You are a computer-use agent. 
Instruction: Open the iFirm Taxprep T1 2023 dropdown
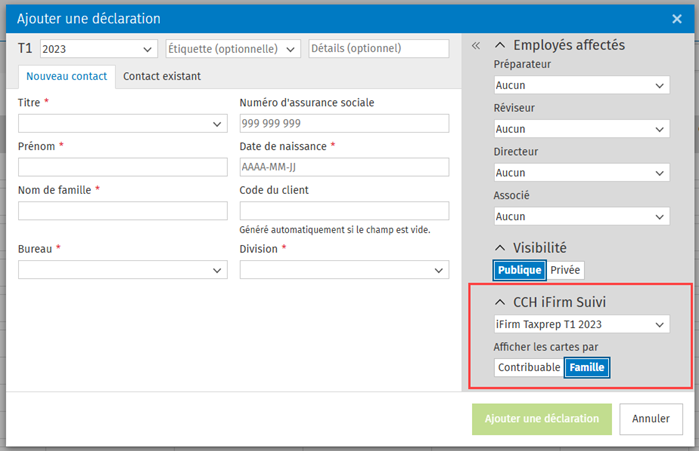point(581,325)
